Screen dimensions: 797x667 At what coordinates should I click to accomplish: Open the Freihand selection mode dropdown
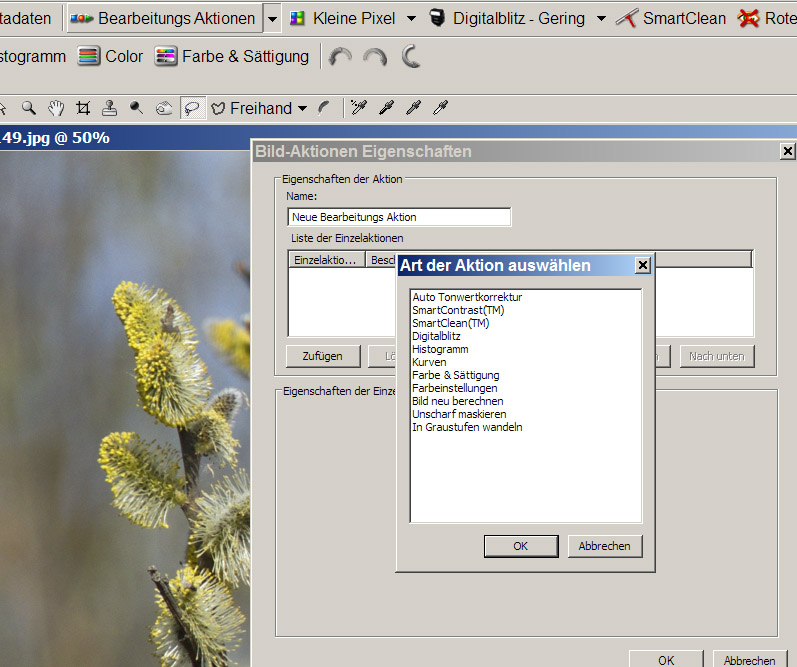tap(302, 108)
